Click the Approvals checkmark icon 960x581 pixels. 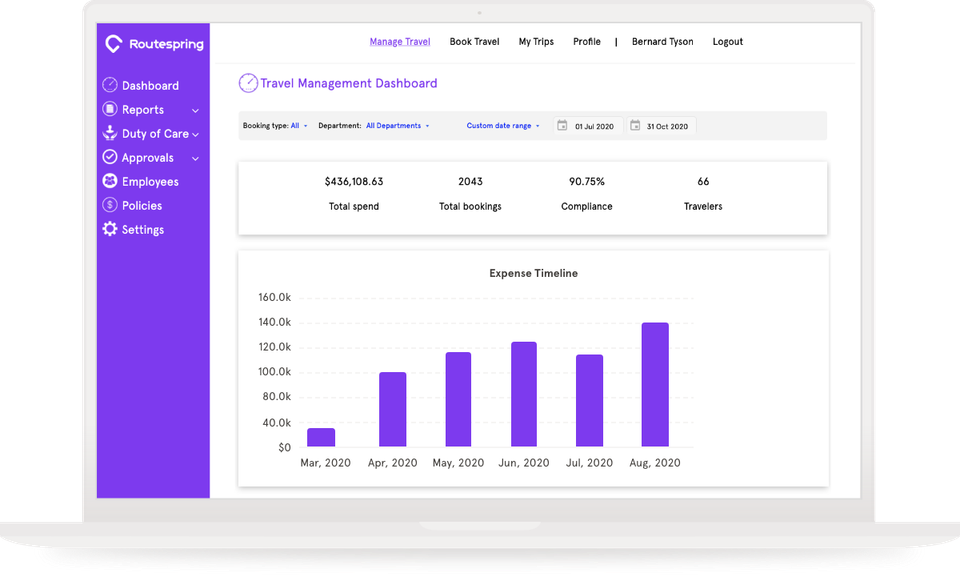pyautogui.click(x=110, y=157)
